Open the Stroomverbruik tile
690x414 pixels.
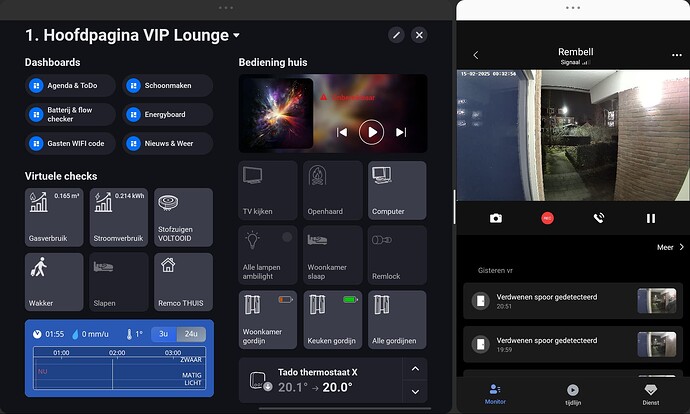(x=119, y=217)
